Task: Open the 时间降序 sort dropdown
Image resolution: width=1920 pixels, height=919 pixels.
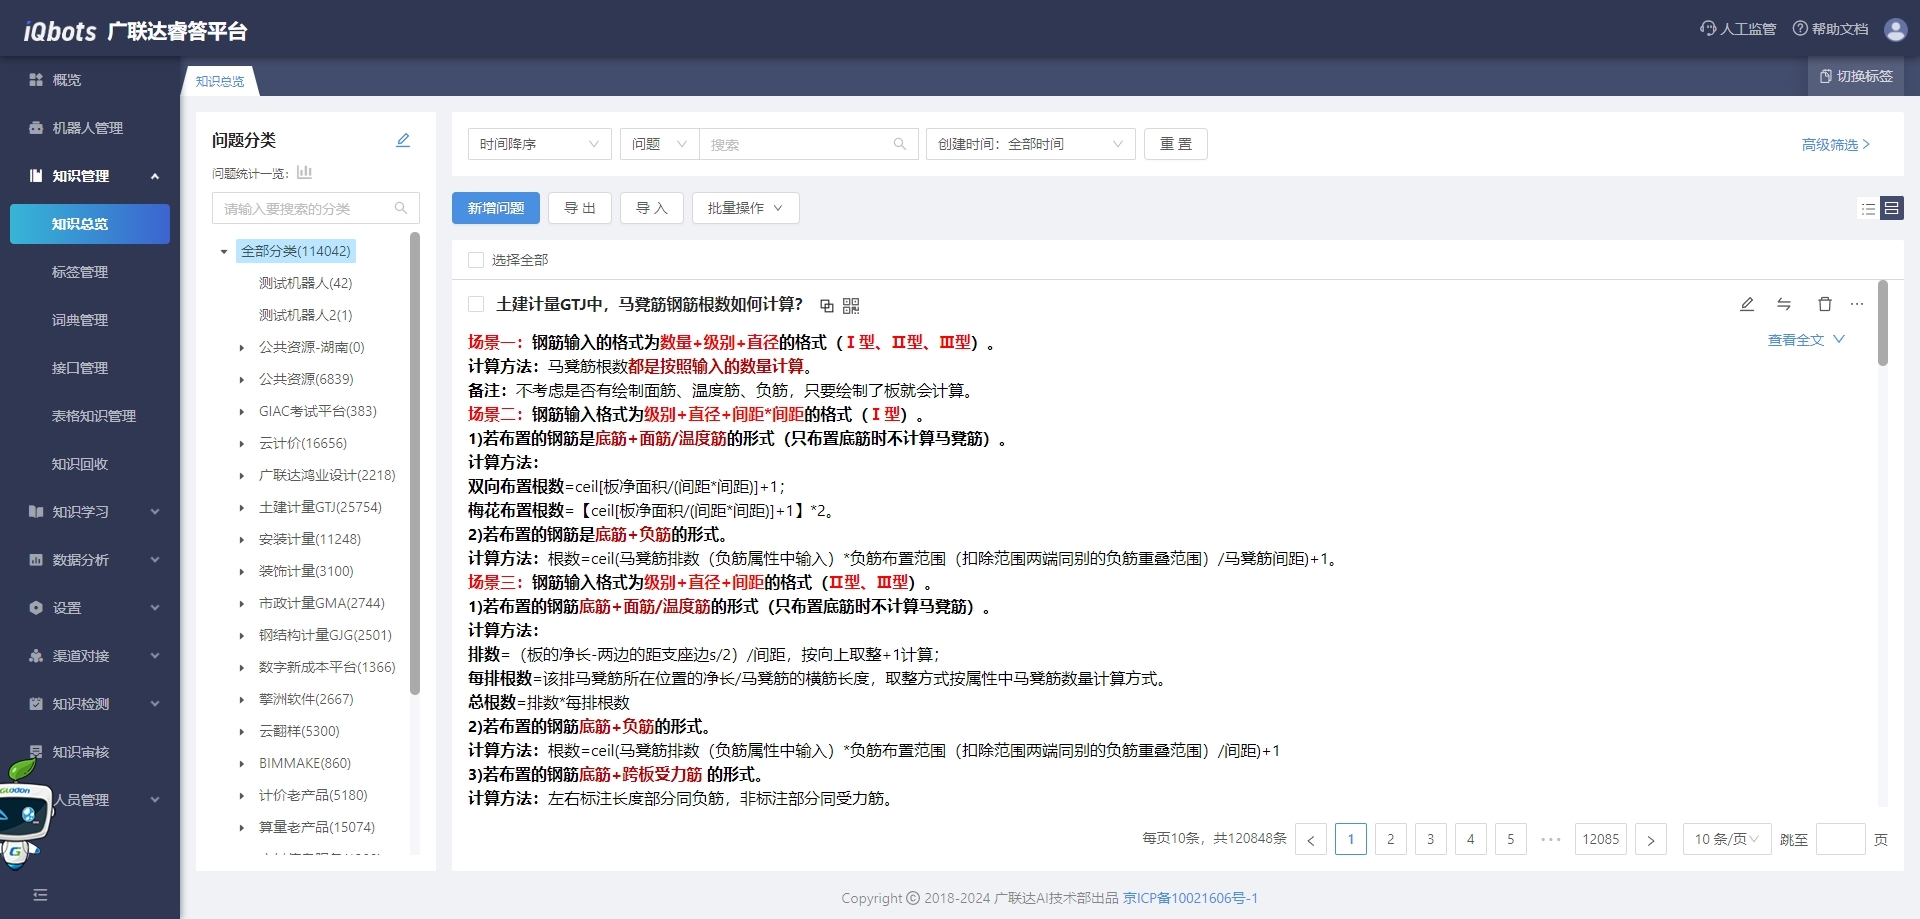Action: coord(539,144)
